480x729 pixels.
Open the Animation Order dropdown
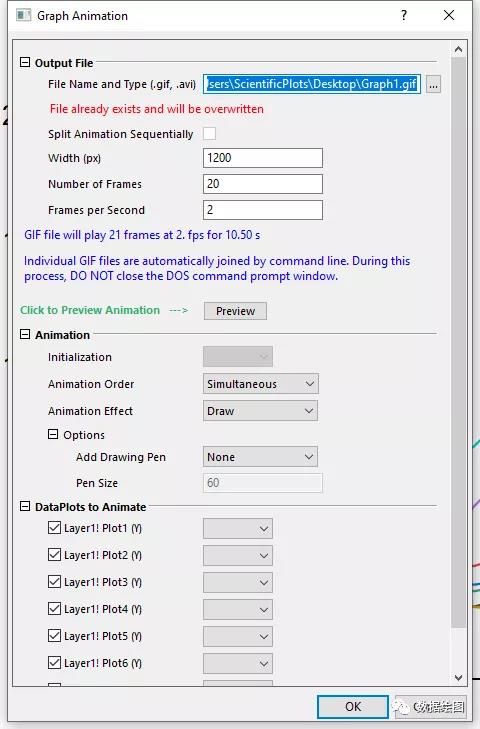[x=260, y=384]
